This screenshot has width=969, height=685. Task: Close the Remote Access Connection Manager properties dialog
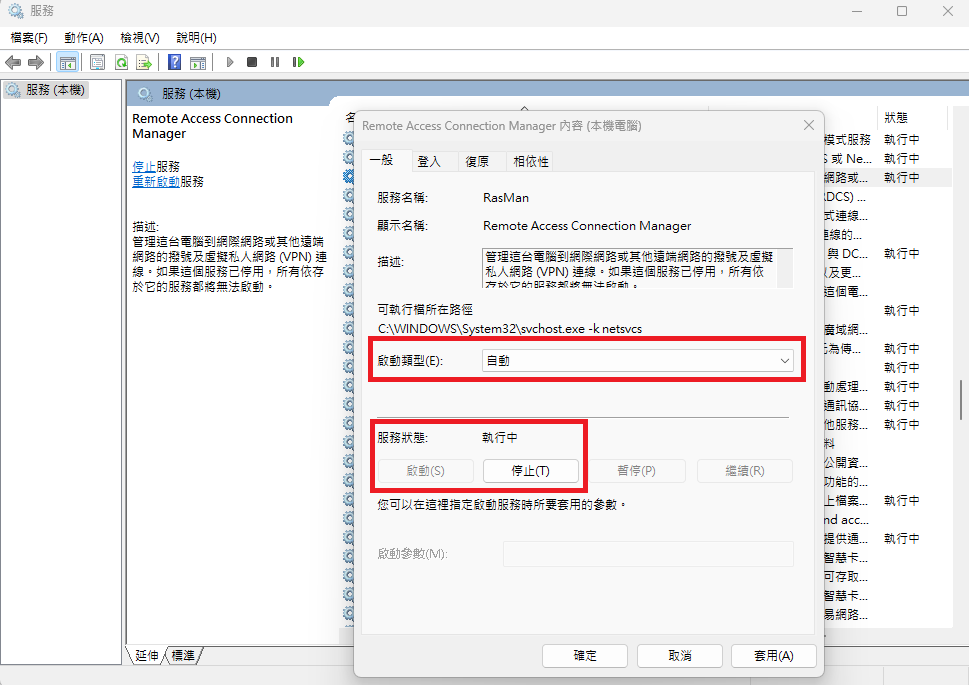808,126
